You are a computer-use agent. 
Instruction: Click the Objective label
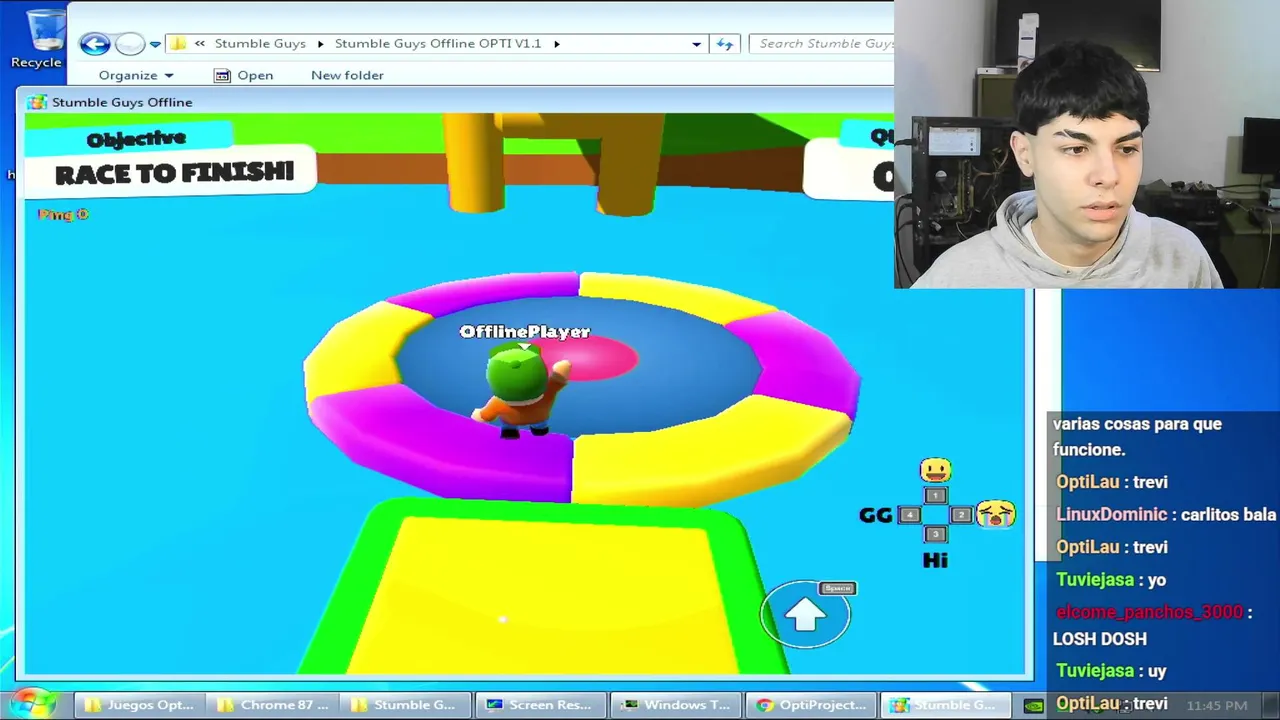[136, 139]
